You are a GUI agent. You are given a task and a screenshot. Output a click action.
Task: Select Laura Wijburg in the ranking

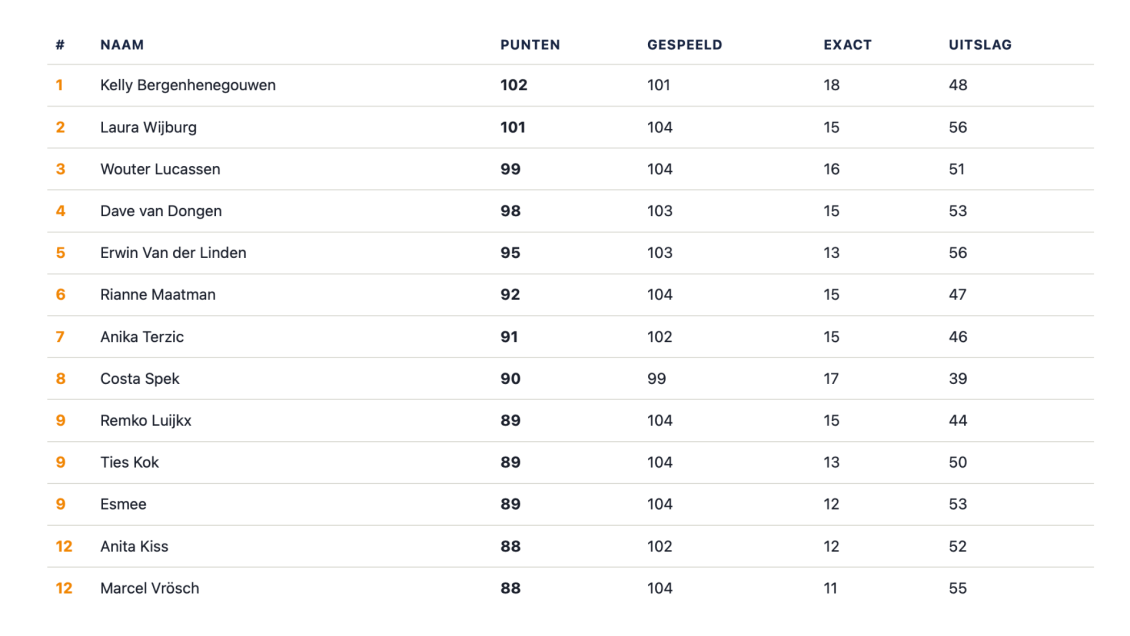[x=148, y=127]
